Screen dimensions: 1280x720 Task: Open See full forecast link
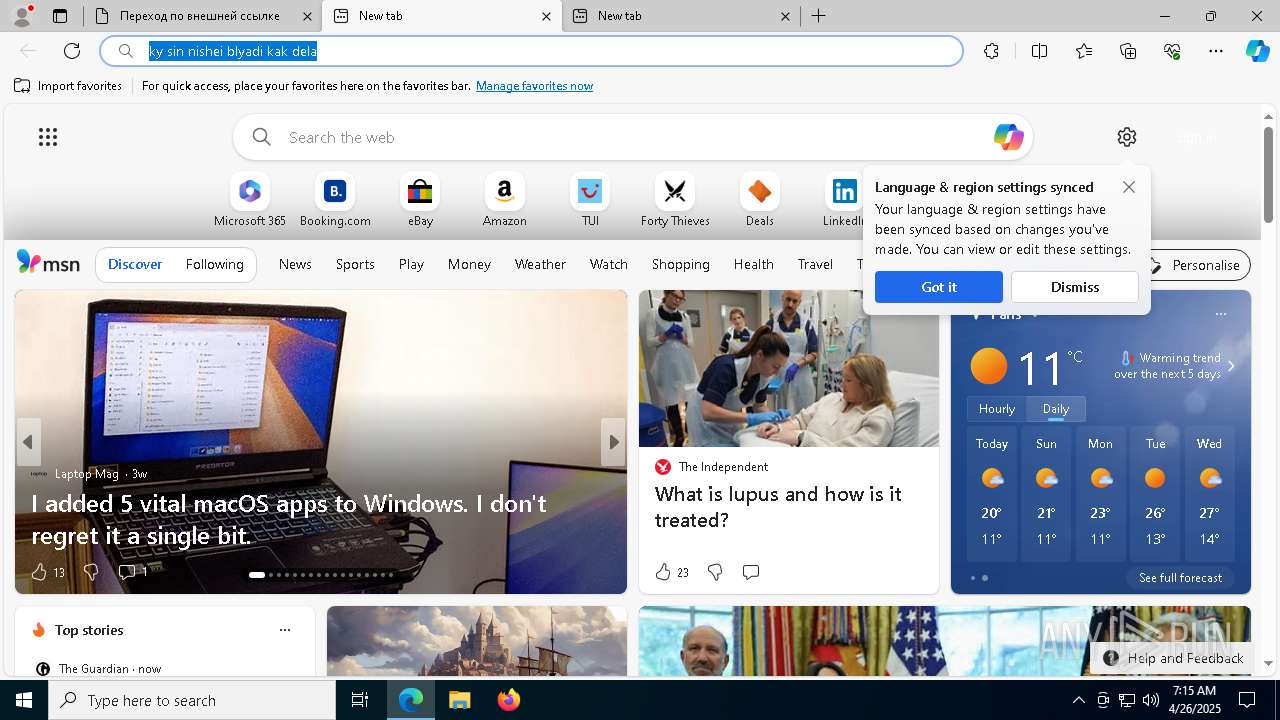(x=1180, y=578)
